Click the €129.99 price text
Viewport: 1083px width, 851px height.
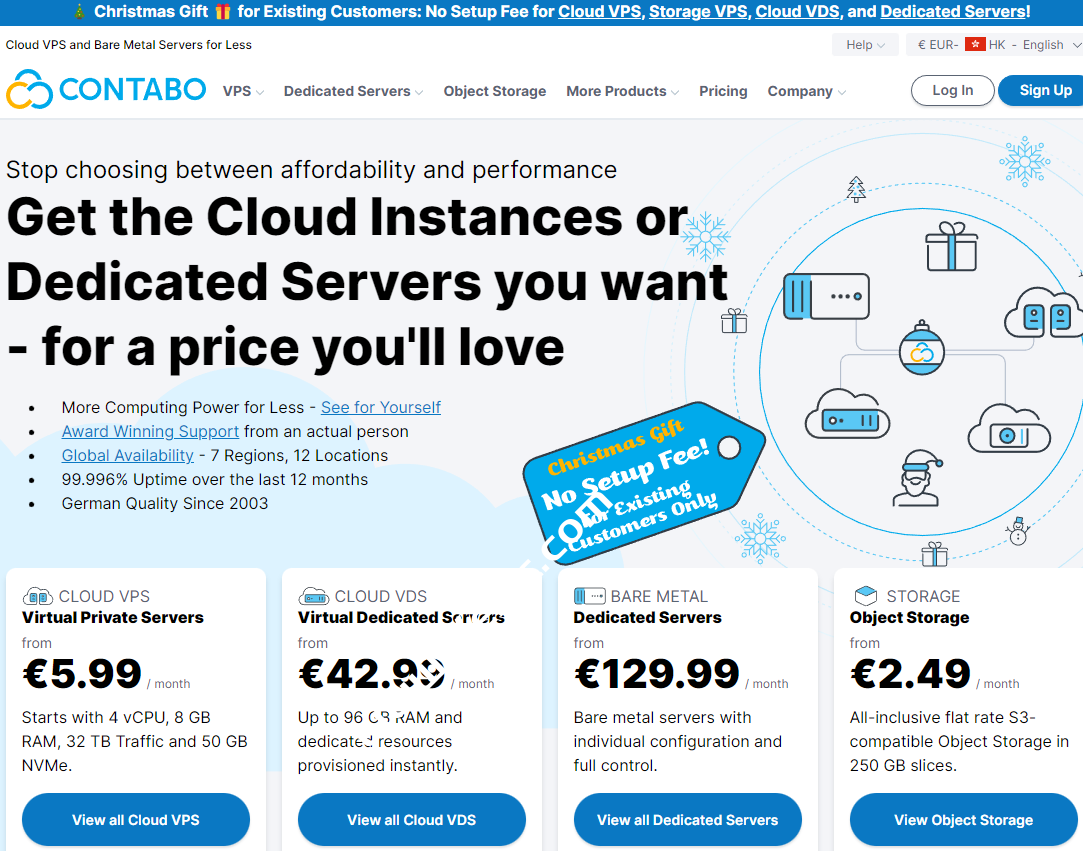tap(656, 674)
